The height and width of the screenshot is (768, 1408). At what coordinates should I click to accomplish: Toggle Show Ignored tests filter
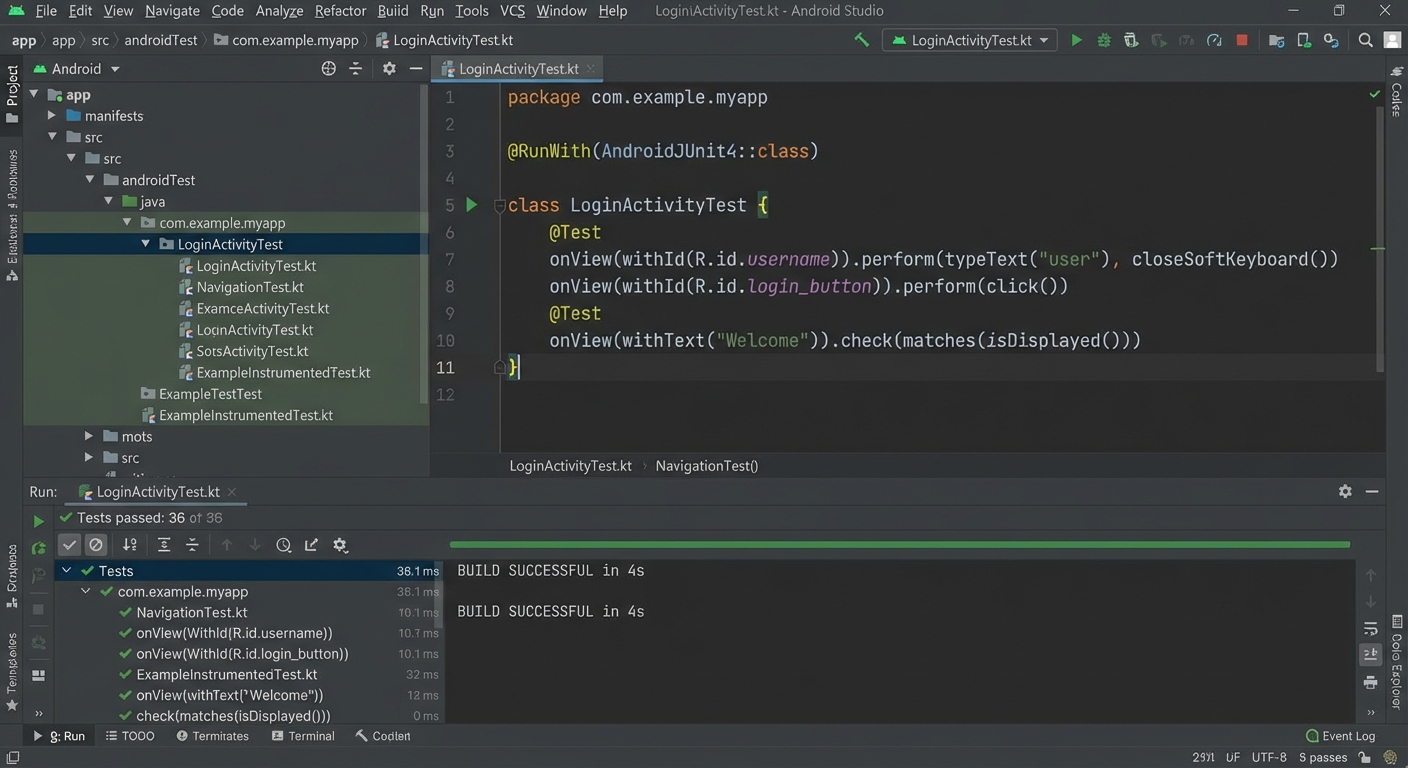click(x=96, y=544)
